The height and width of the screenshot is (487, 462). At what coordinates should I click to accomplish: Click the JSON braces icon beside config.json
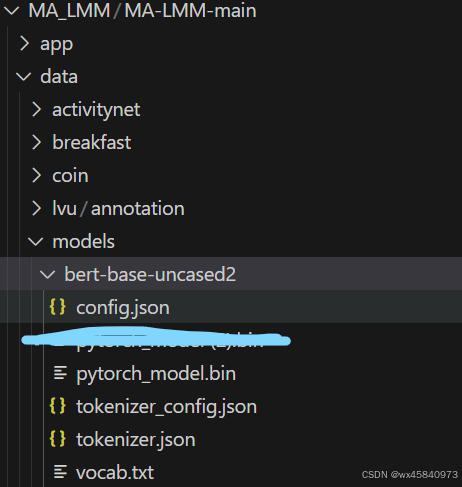tap(58, 307)
